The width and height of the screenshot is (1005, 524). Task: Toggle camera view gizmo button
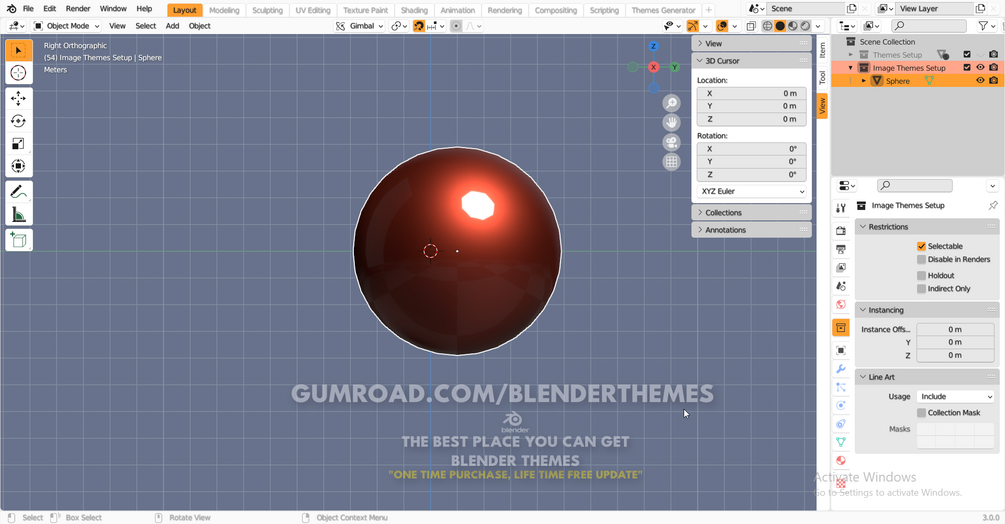(671, 142)
